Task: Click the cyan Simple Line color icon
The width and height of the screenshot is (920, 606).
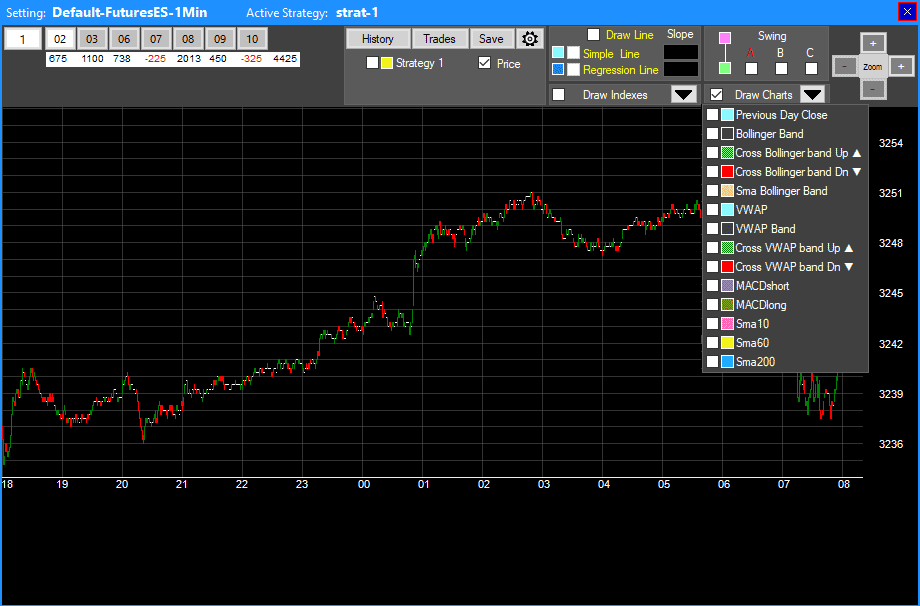Action: [558, 53]
